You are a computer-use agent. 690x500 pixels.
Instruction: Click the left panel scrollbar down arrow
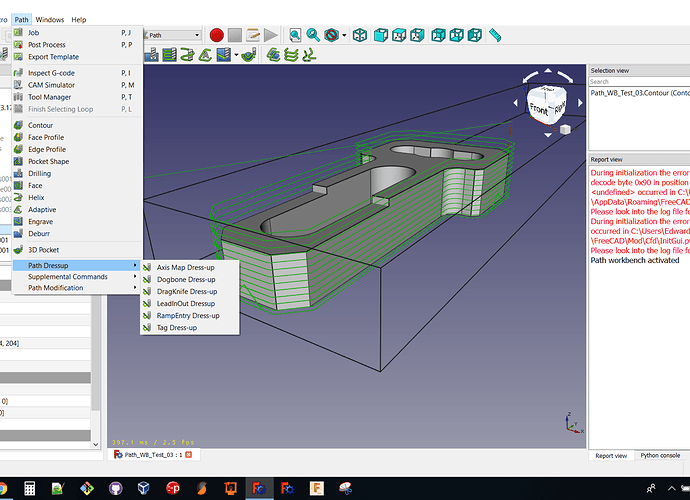(x=95, y=445)
